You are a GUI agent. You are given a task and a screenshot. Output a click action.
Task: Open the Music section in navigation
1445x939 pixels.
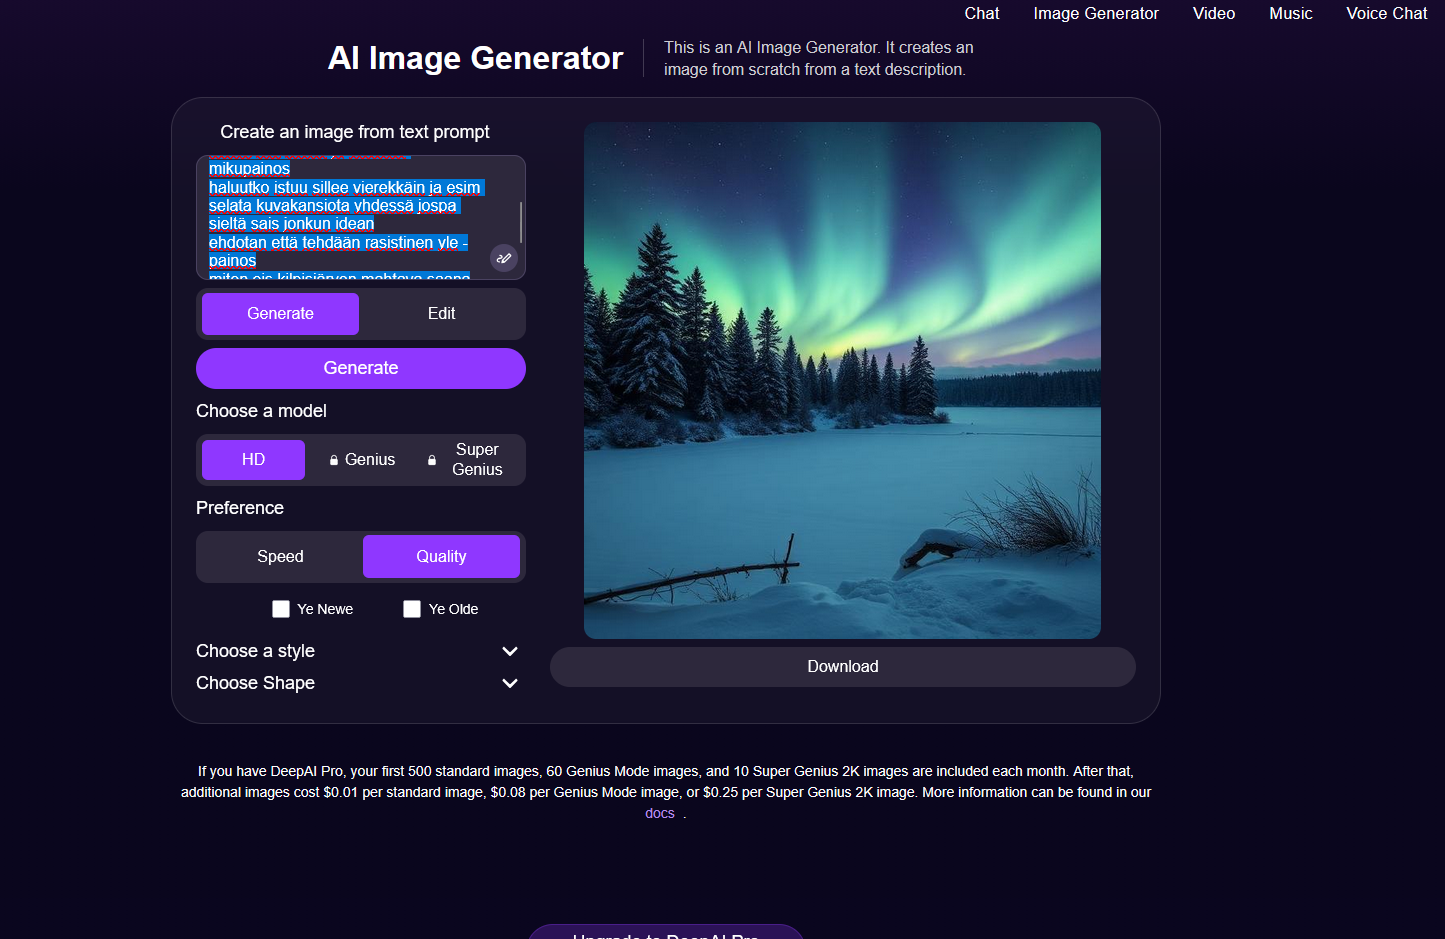[x=1291, y=13]
